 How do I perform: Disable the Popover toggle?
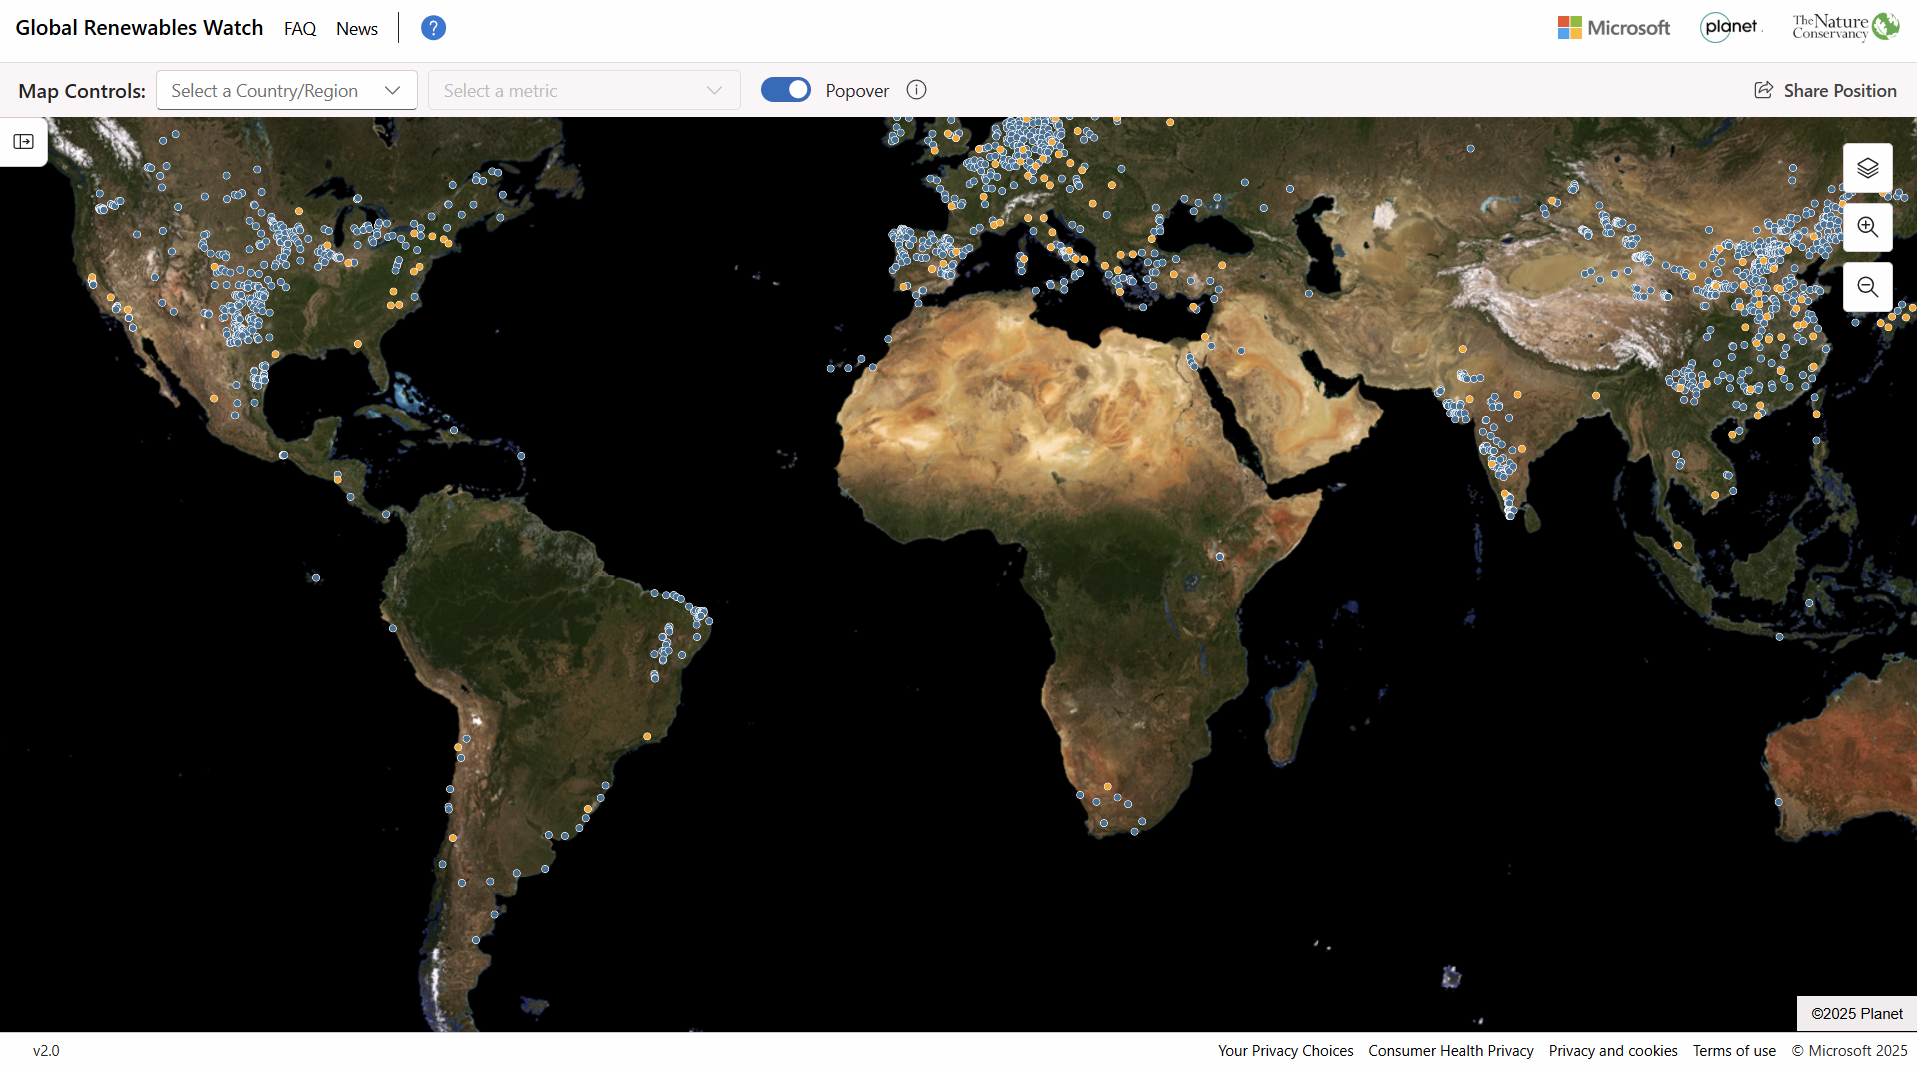coord(785,89)
